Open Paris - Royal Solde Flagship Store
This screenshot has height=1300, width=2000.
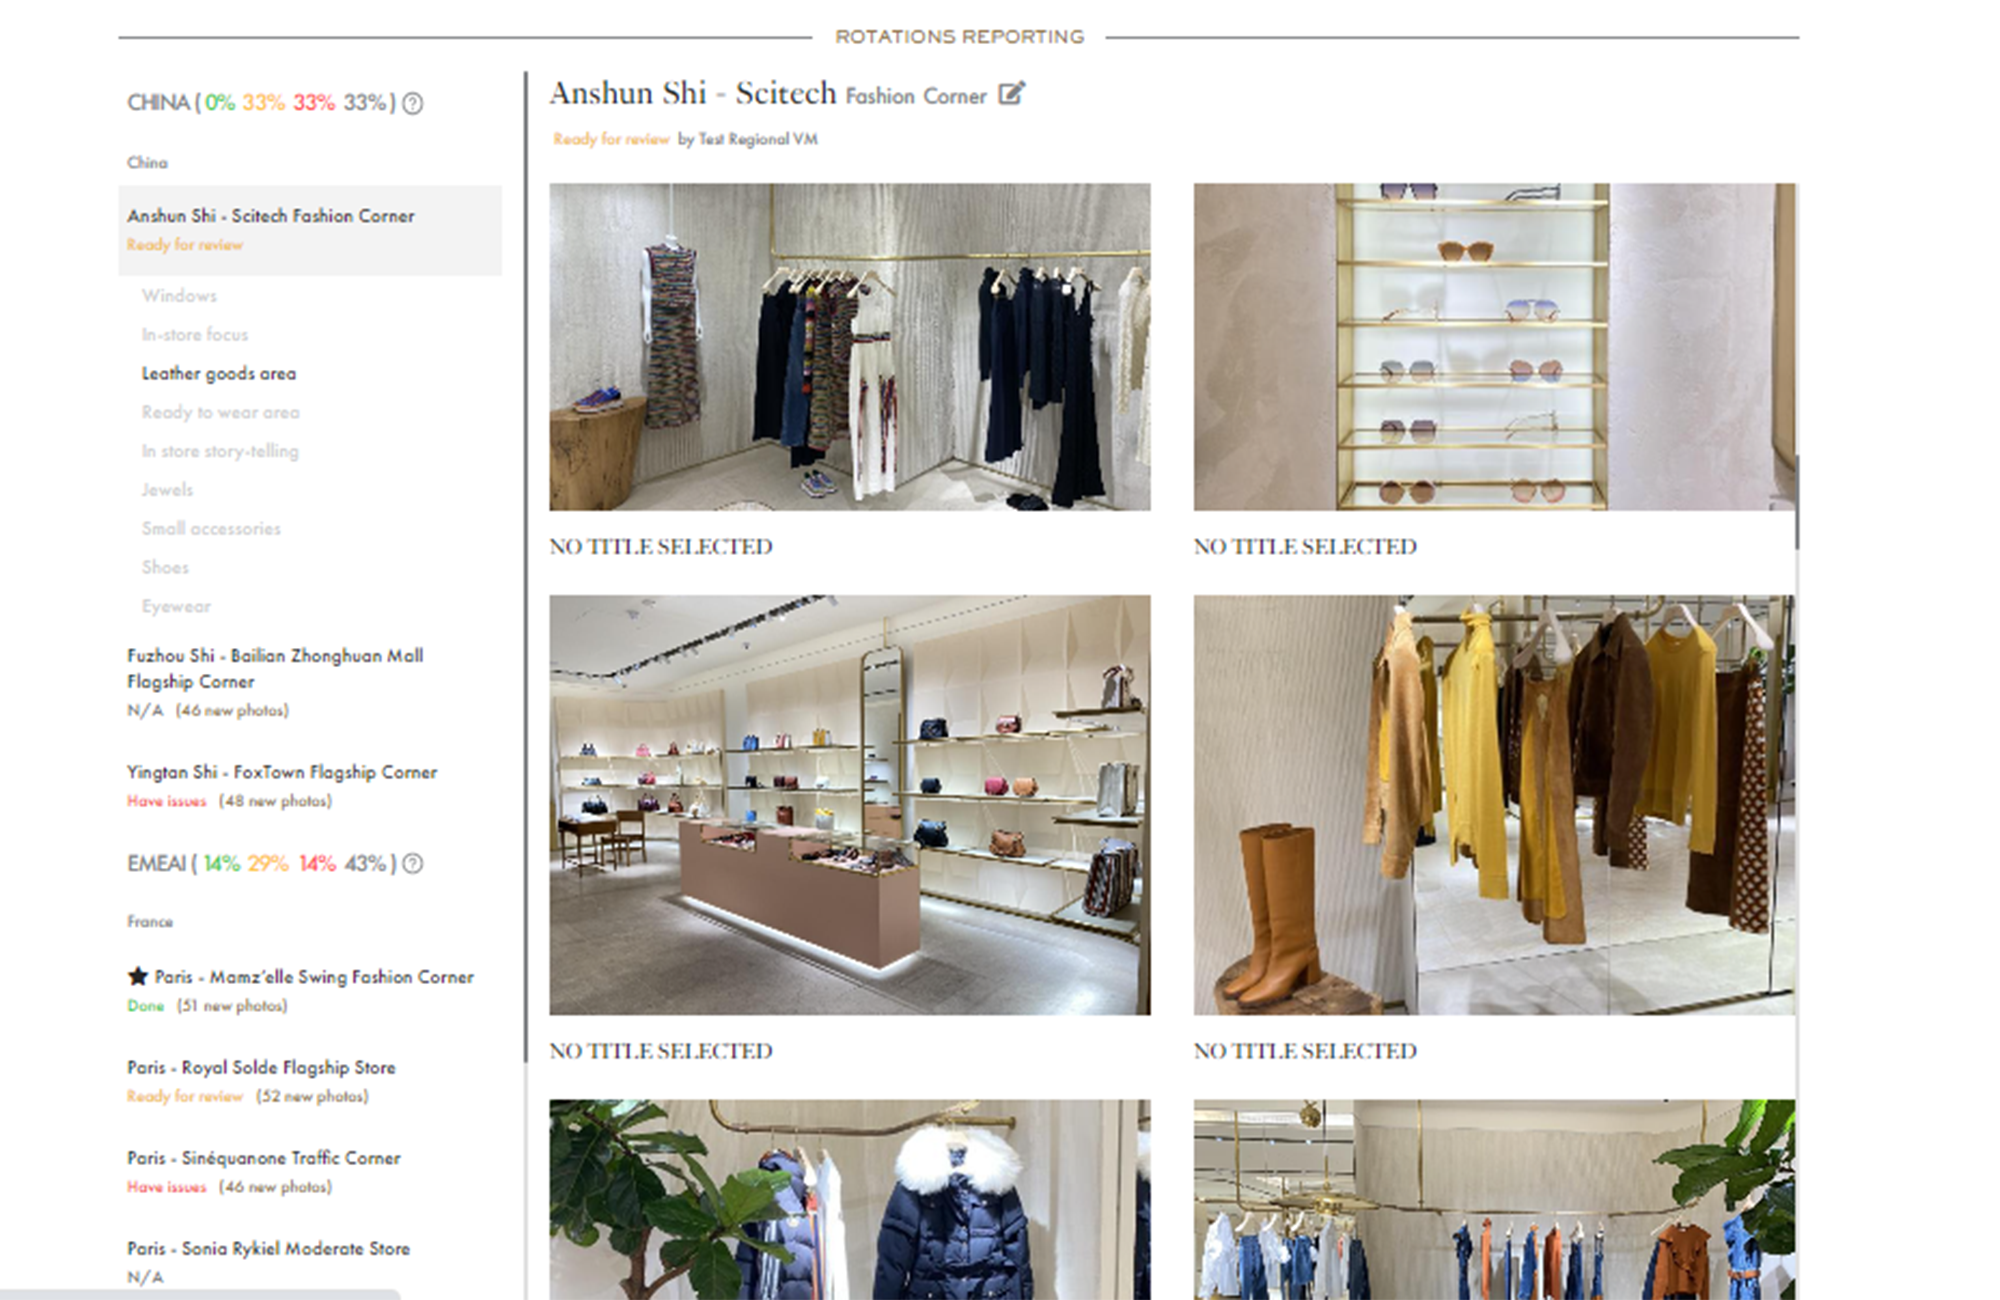pyautogui.click(x=261, y=1067)
